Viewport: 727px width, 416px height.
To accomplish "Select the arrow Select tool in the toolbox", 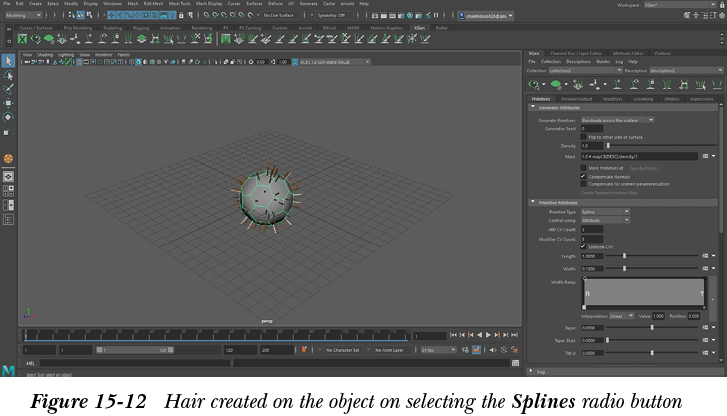I will [8, 61].
